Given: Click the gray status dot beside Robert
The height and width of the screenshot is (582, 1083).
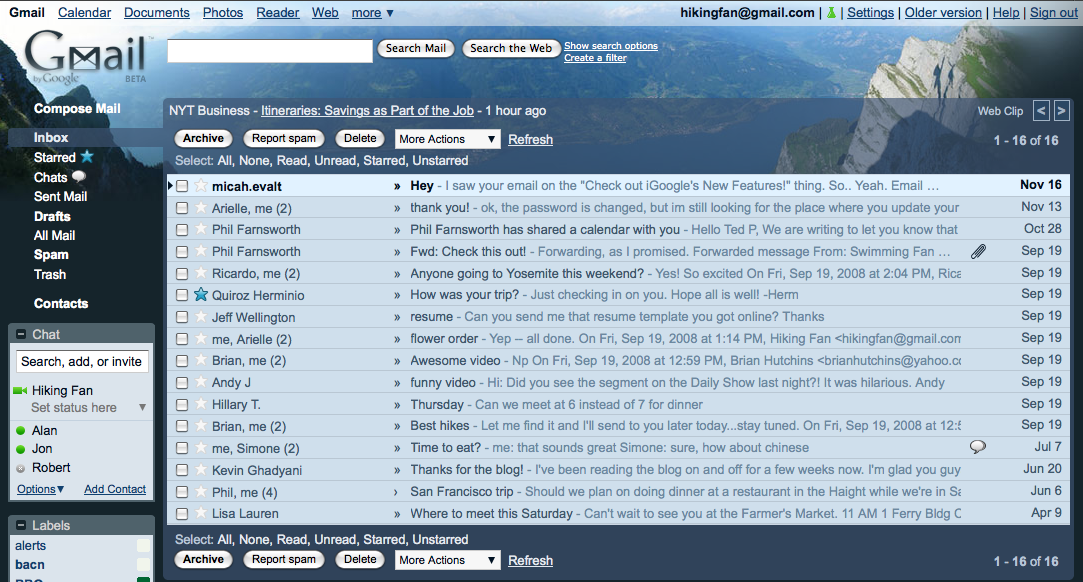Looking at the screenshot, I should click(x=21, y=469).
